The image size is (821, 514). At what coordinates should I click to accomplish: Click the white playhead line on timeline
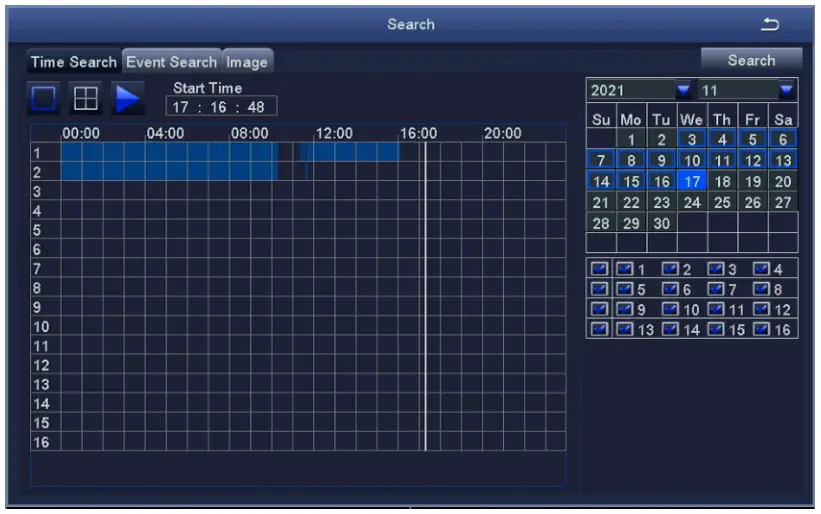(425, 296)
